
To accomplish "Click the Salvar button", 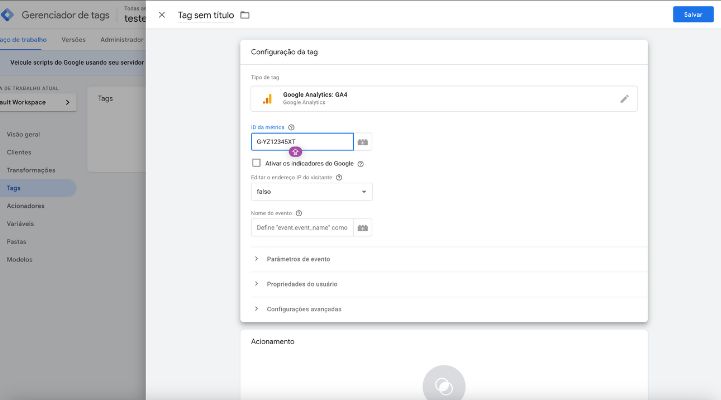I will pyautogui.click(x=693, y=15).
